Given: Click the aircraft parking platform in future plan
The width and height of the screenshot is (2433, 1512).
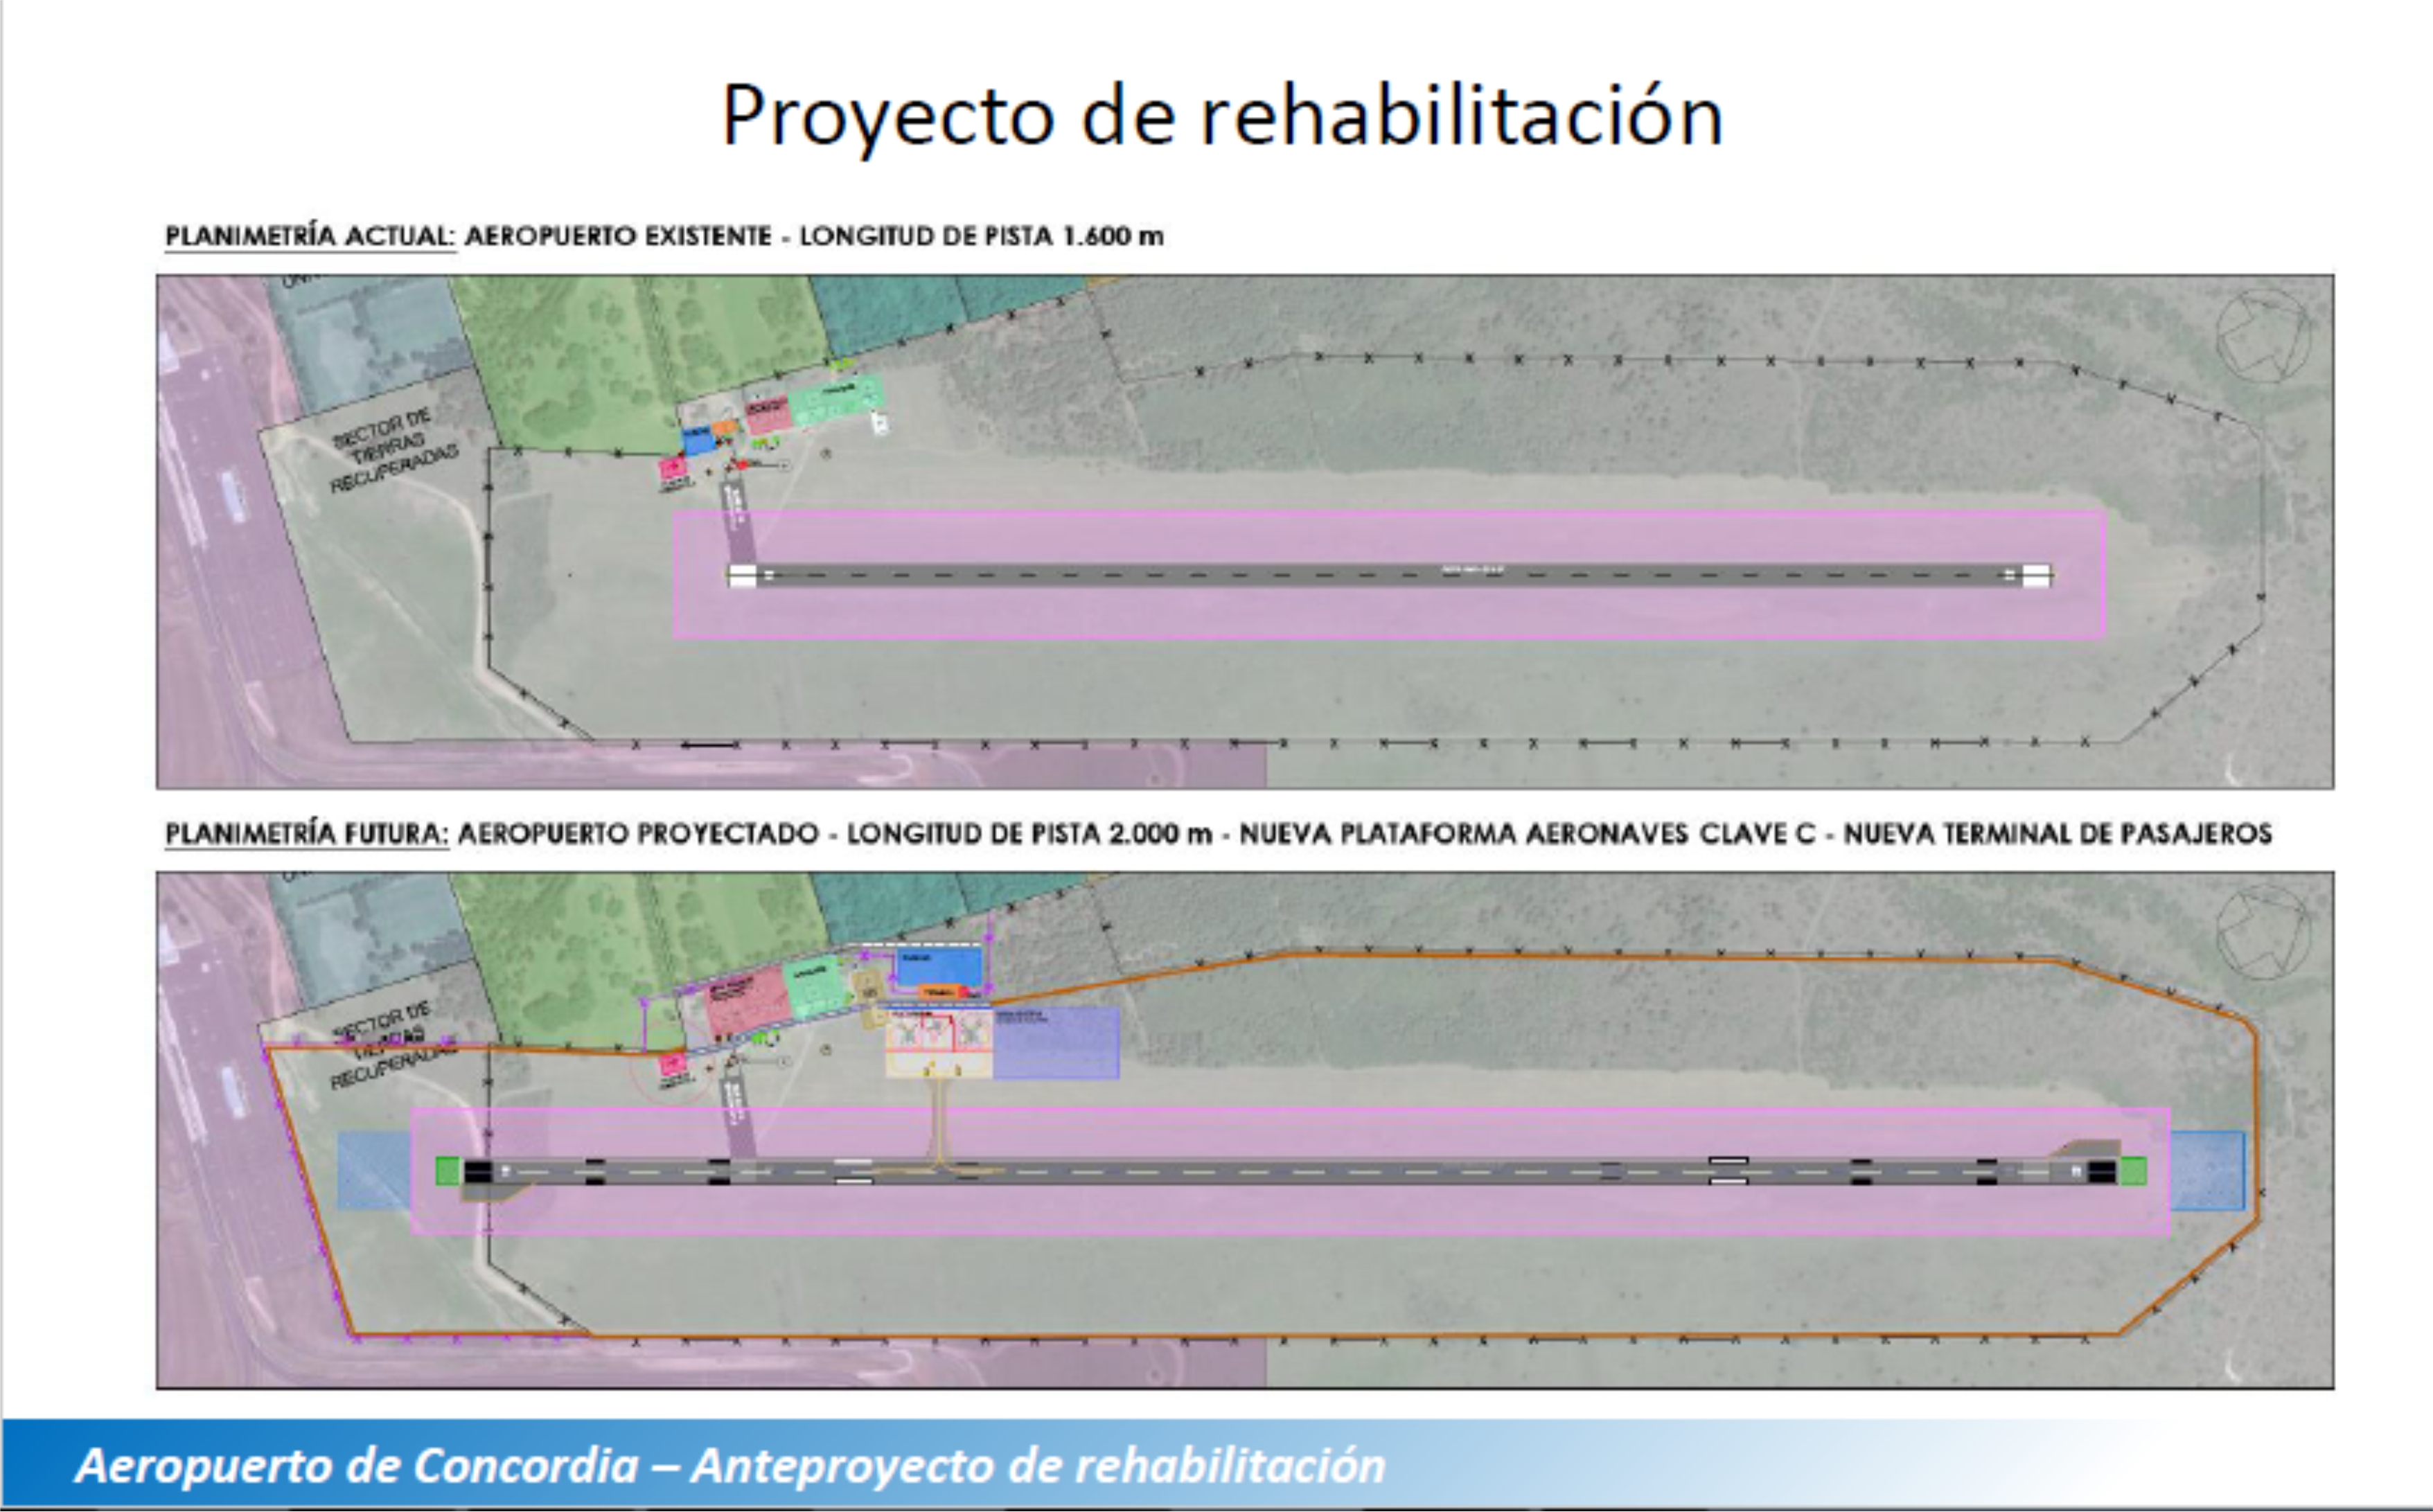Looking at the screenshot, I should click(938, 1042).
